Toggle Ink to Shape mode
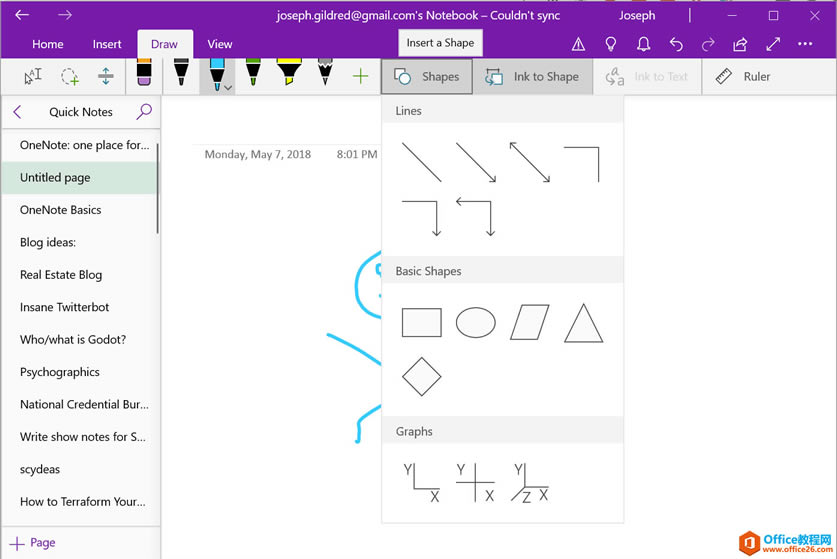 coord(532,77)
